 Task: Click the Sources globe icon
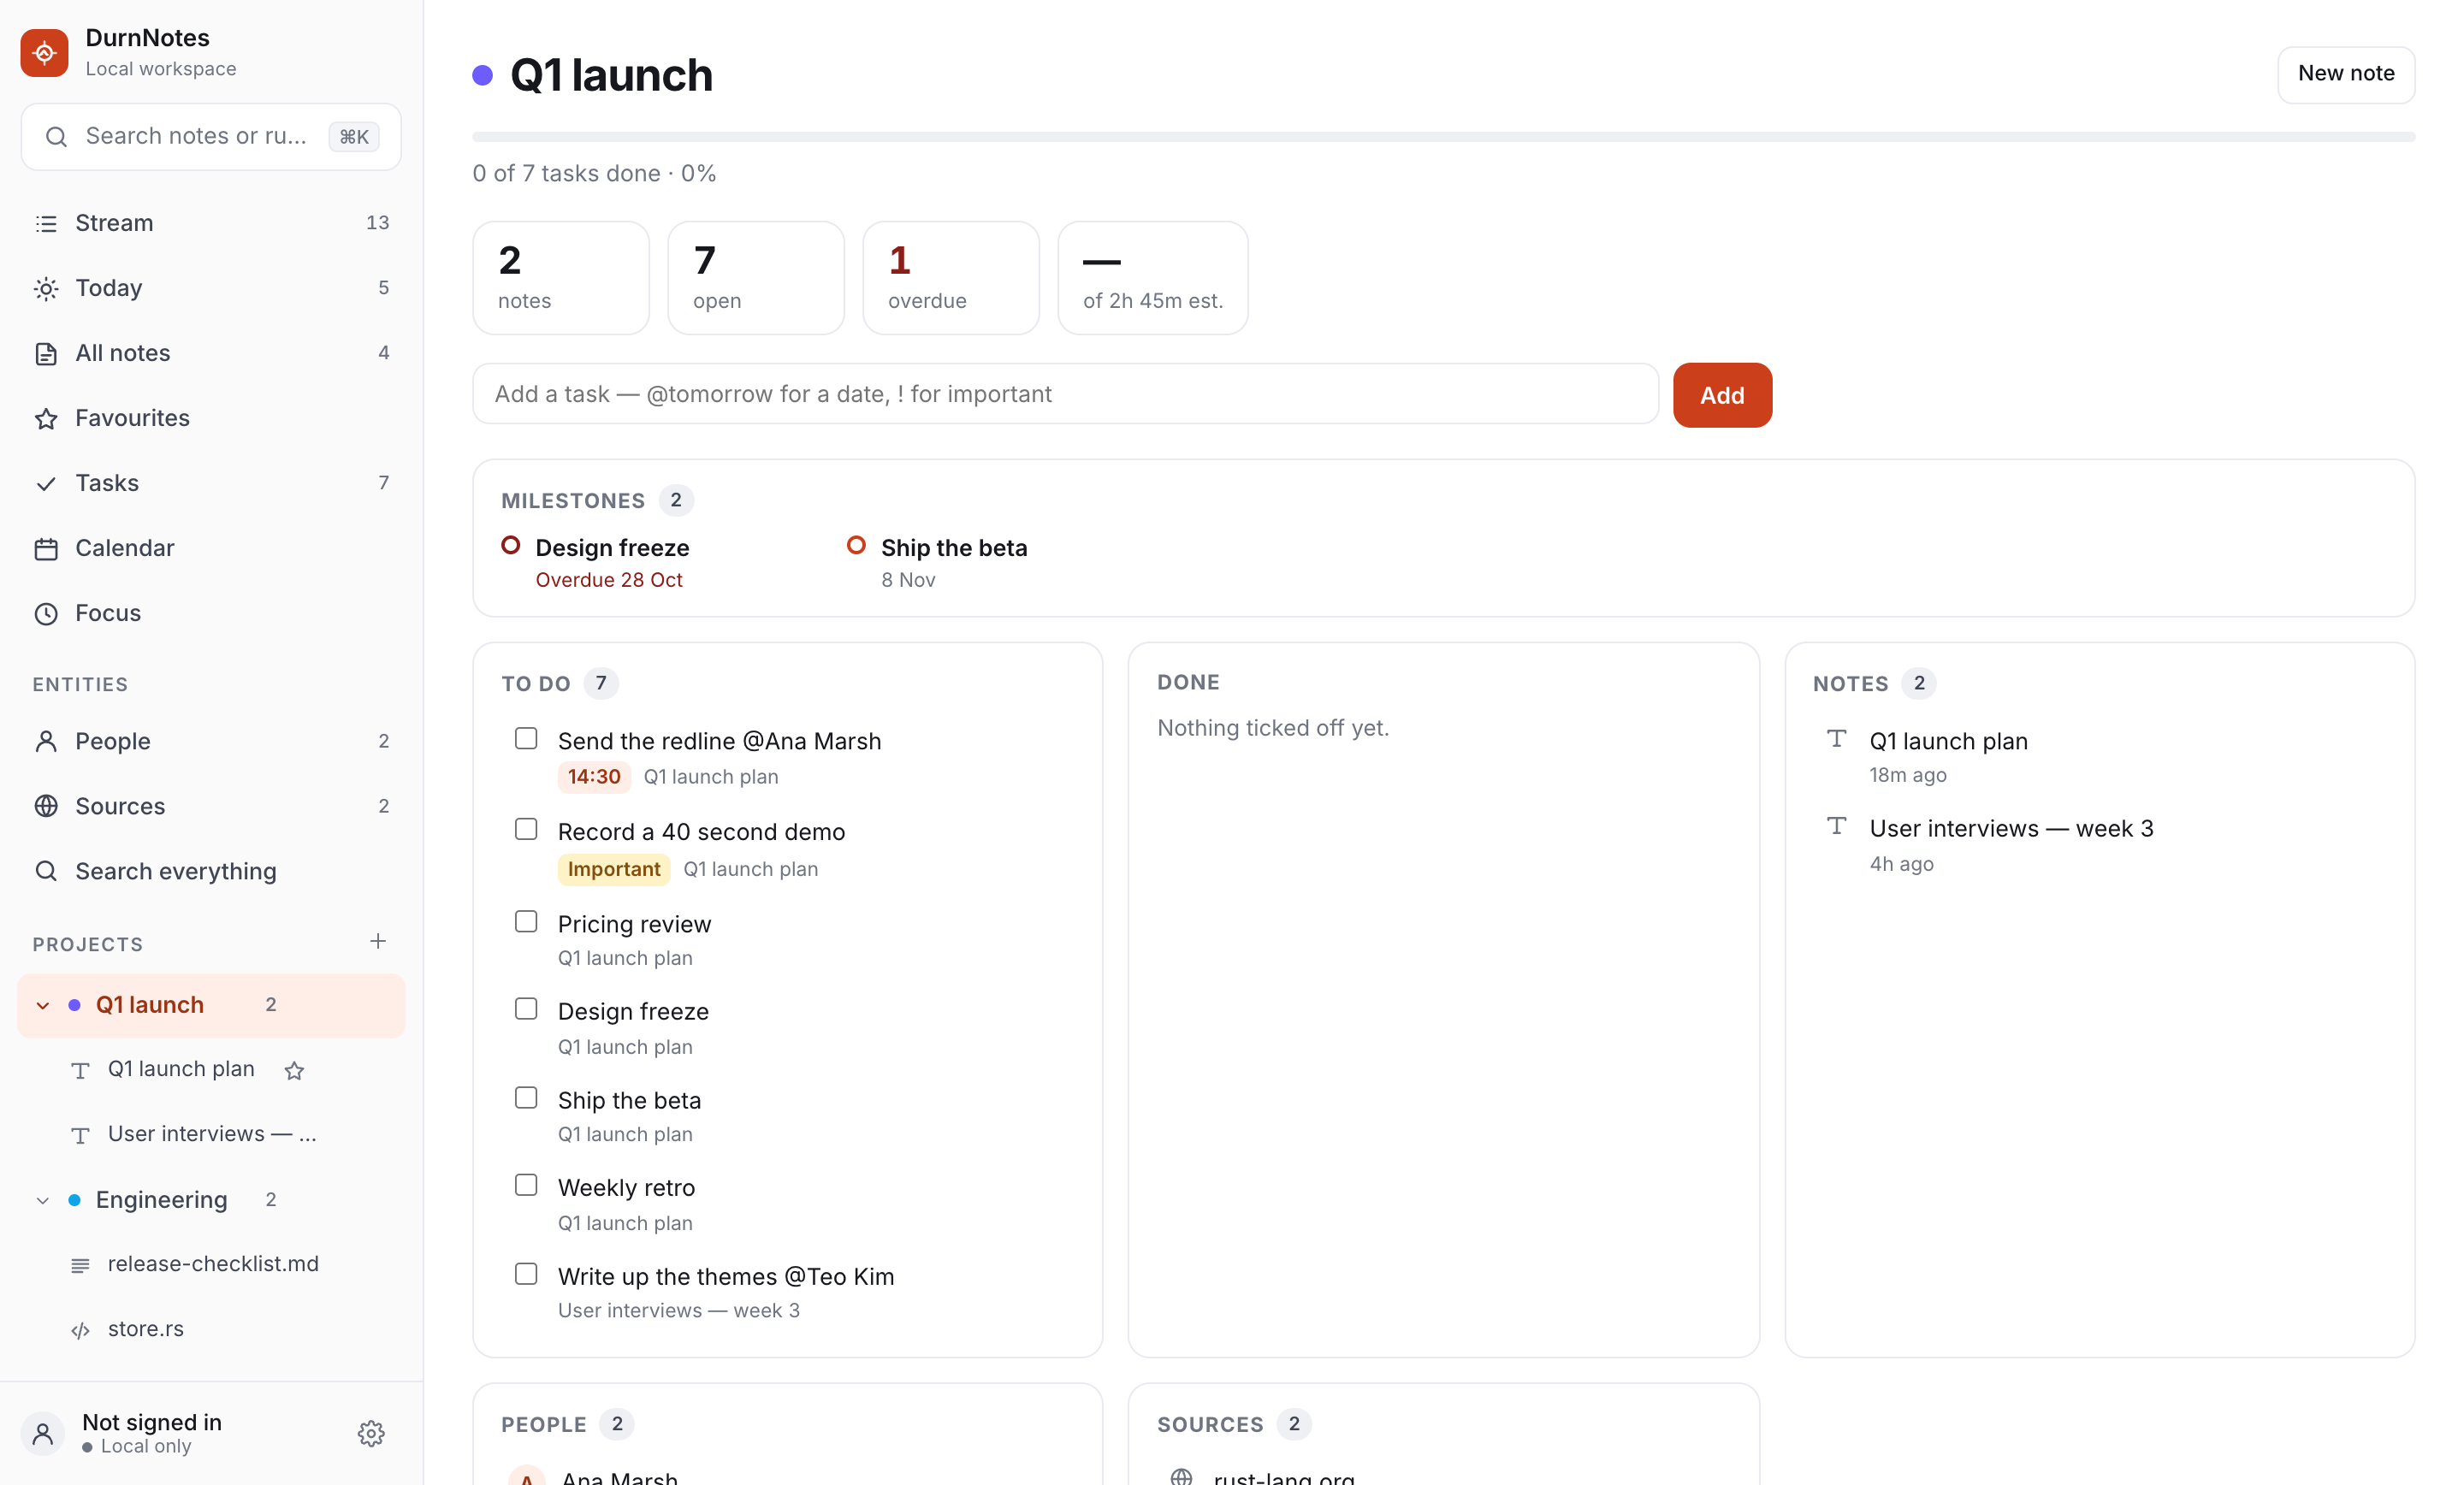coord(46,806)
